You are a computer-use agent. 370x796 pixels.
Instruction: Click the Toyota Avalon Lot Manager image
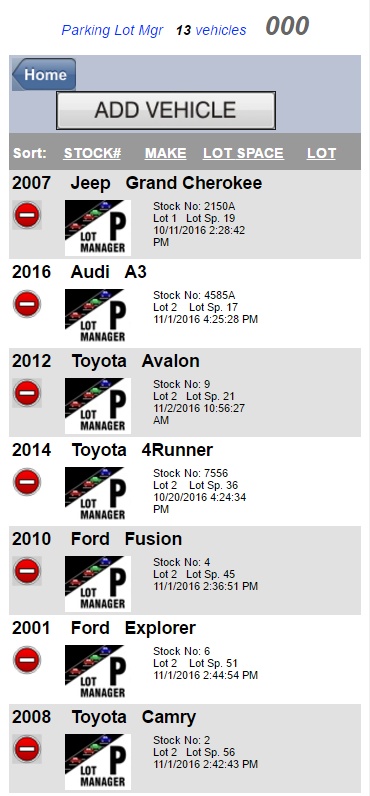(x=98, y=406)
